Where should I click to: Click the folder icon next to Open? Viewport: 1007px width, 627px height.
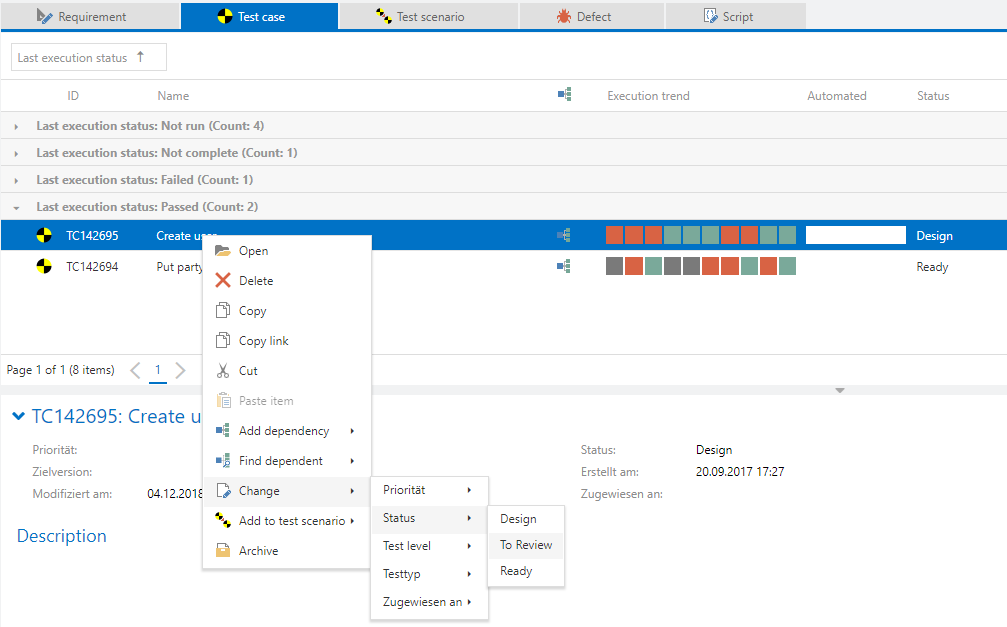223,251
